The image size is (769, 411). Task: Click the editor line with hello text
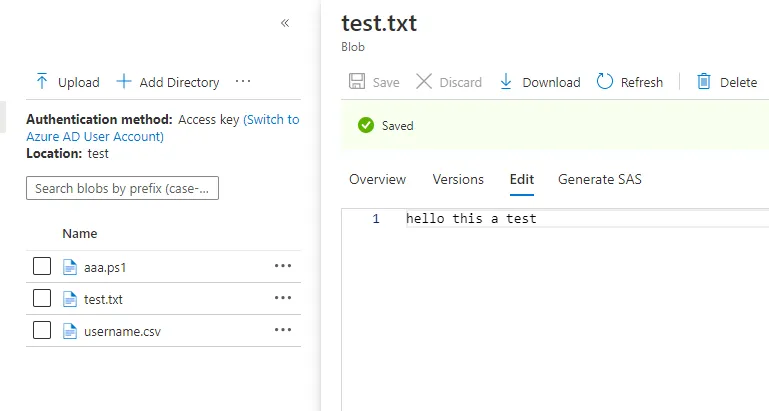(471, 219)
